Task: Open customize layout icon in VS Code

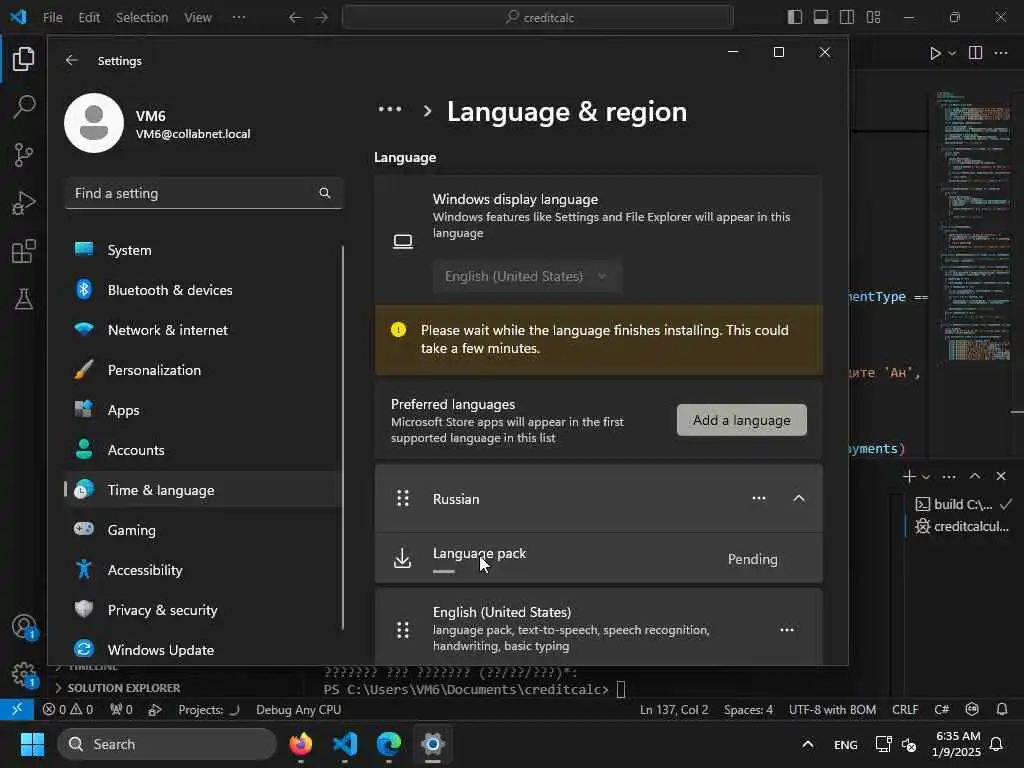Action: point(874,17)
